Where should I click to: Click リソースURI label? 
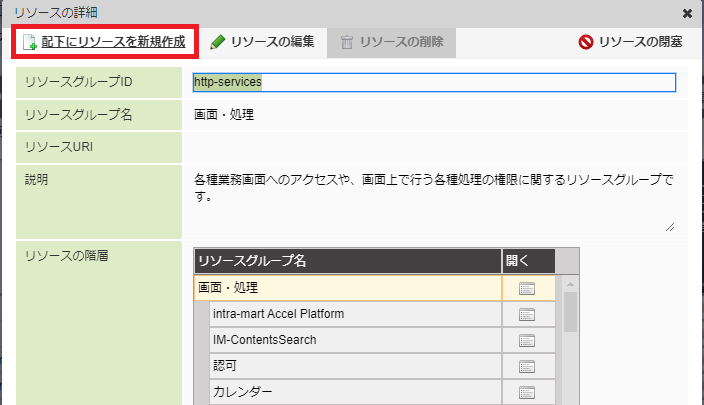[59, 147]
